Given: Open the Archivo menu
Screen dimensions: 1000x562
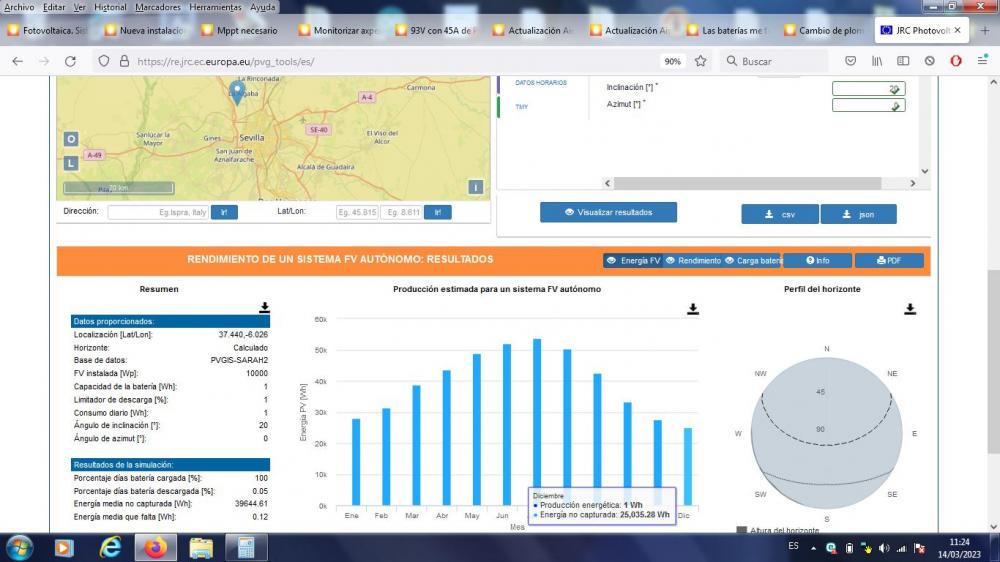Looking at the screenshot, I should tap(19, 7).
